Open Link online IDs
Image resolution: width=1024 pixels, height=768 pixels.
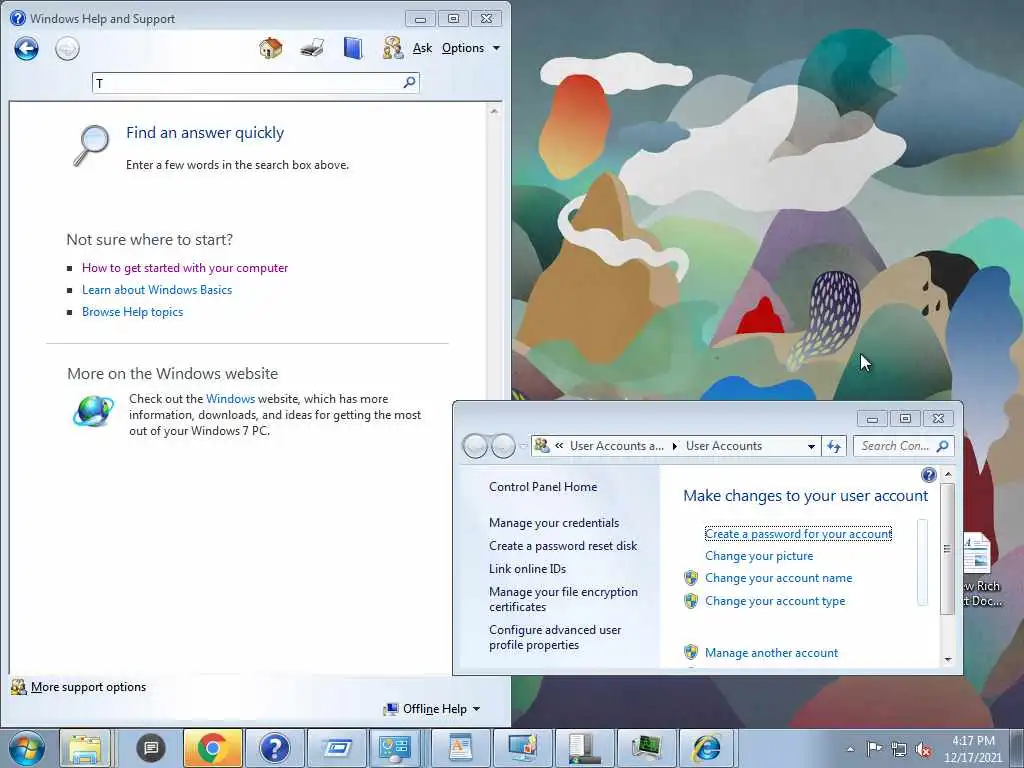click(527, 569)
